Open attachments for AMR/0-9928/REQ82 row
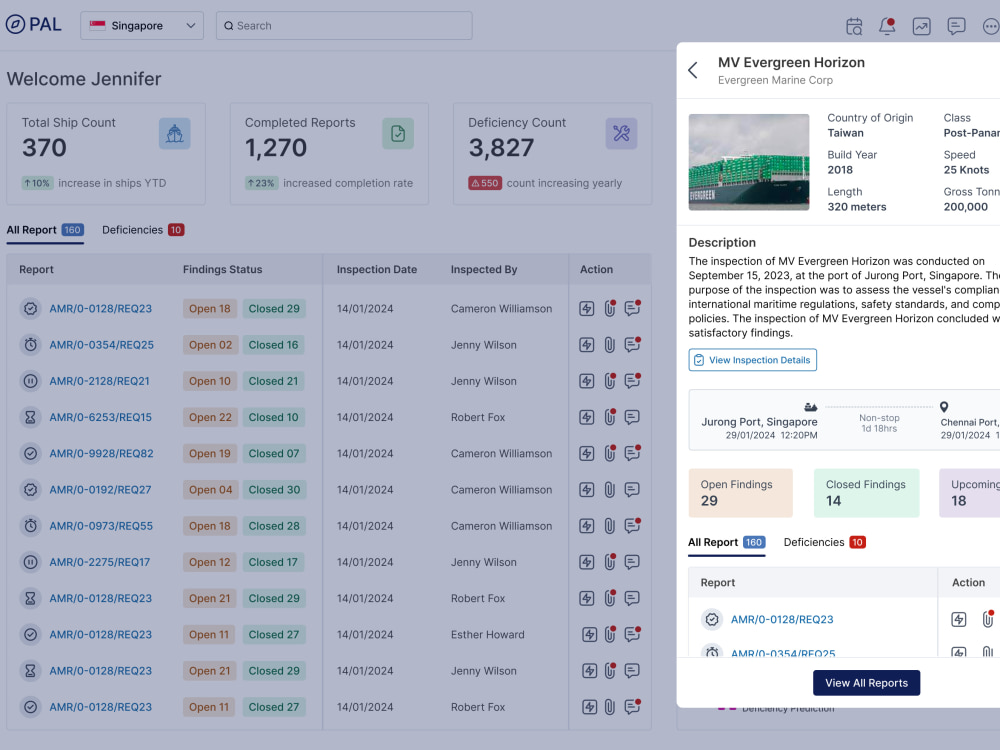1000x750 pixels. coord(610,453)
